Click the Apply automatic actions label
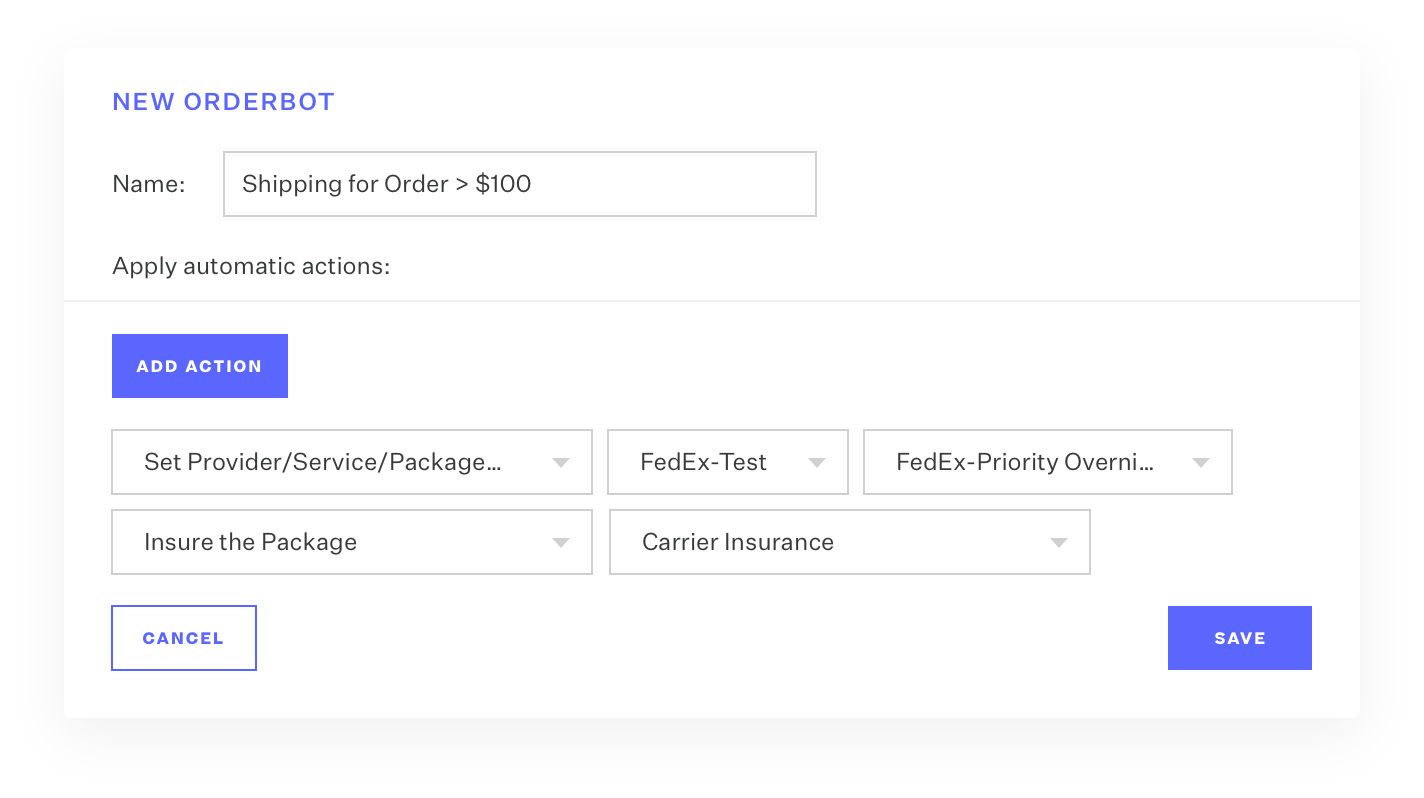 point(251,266)
